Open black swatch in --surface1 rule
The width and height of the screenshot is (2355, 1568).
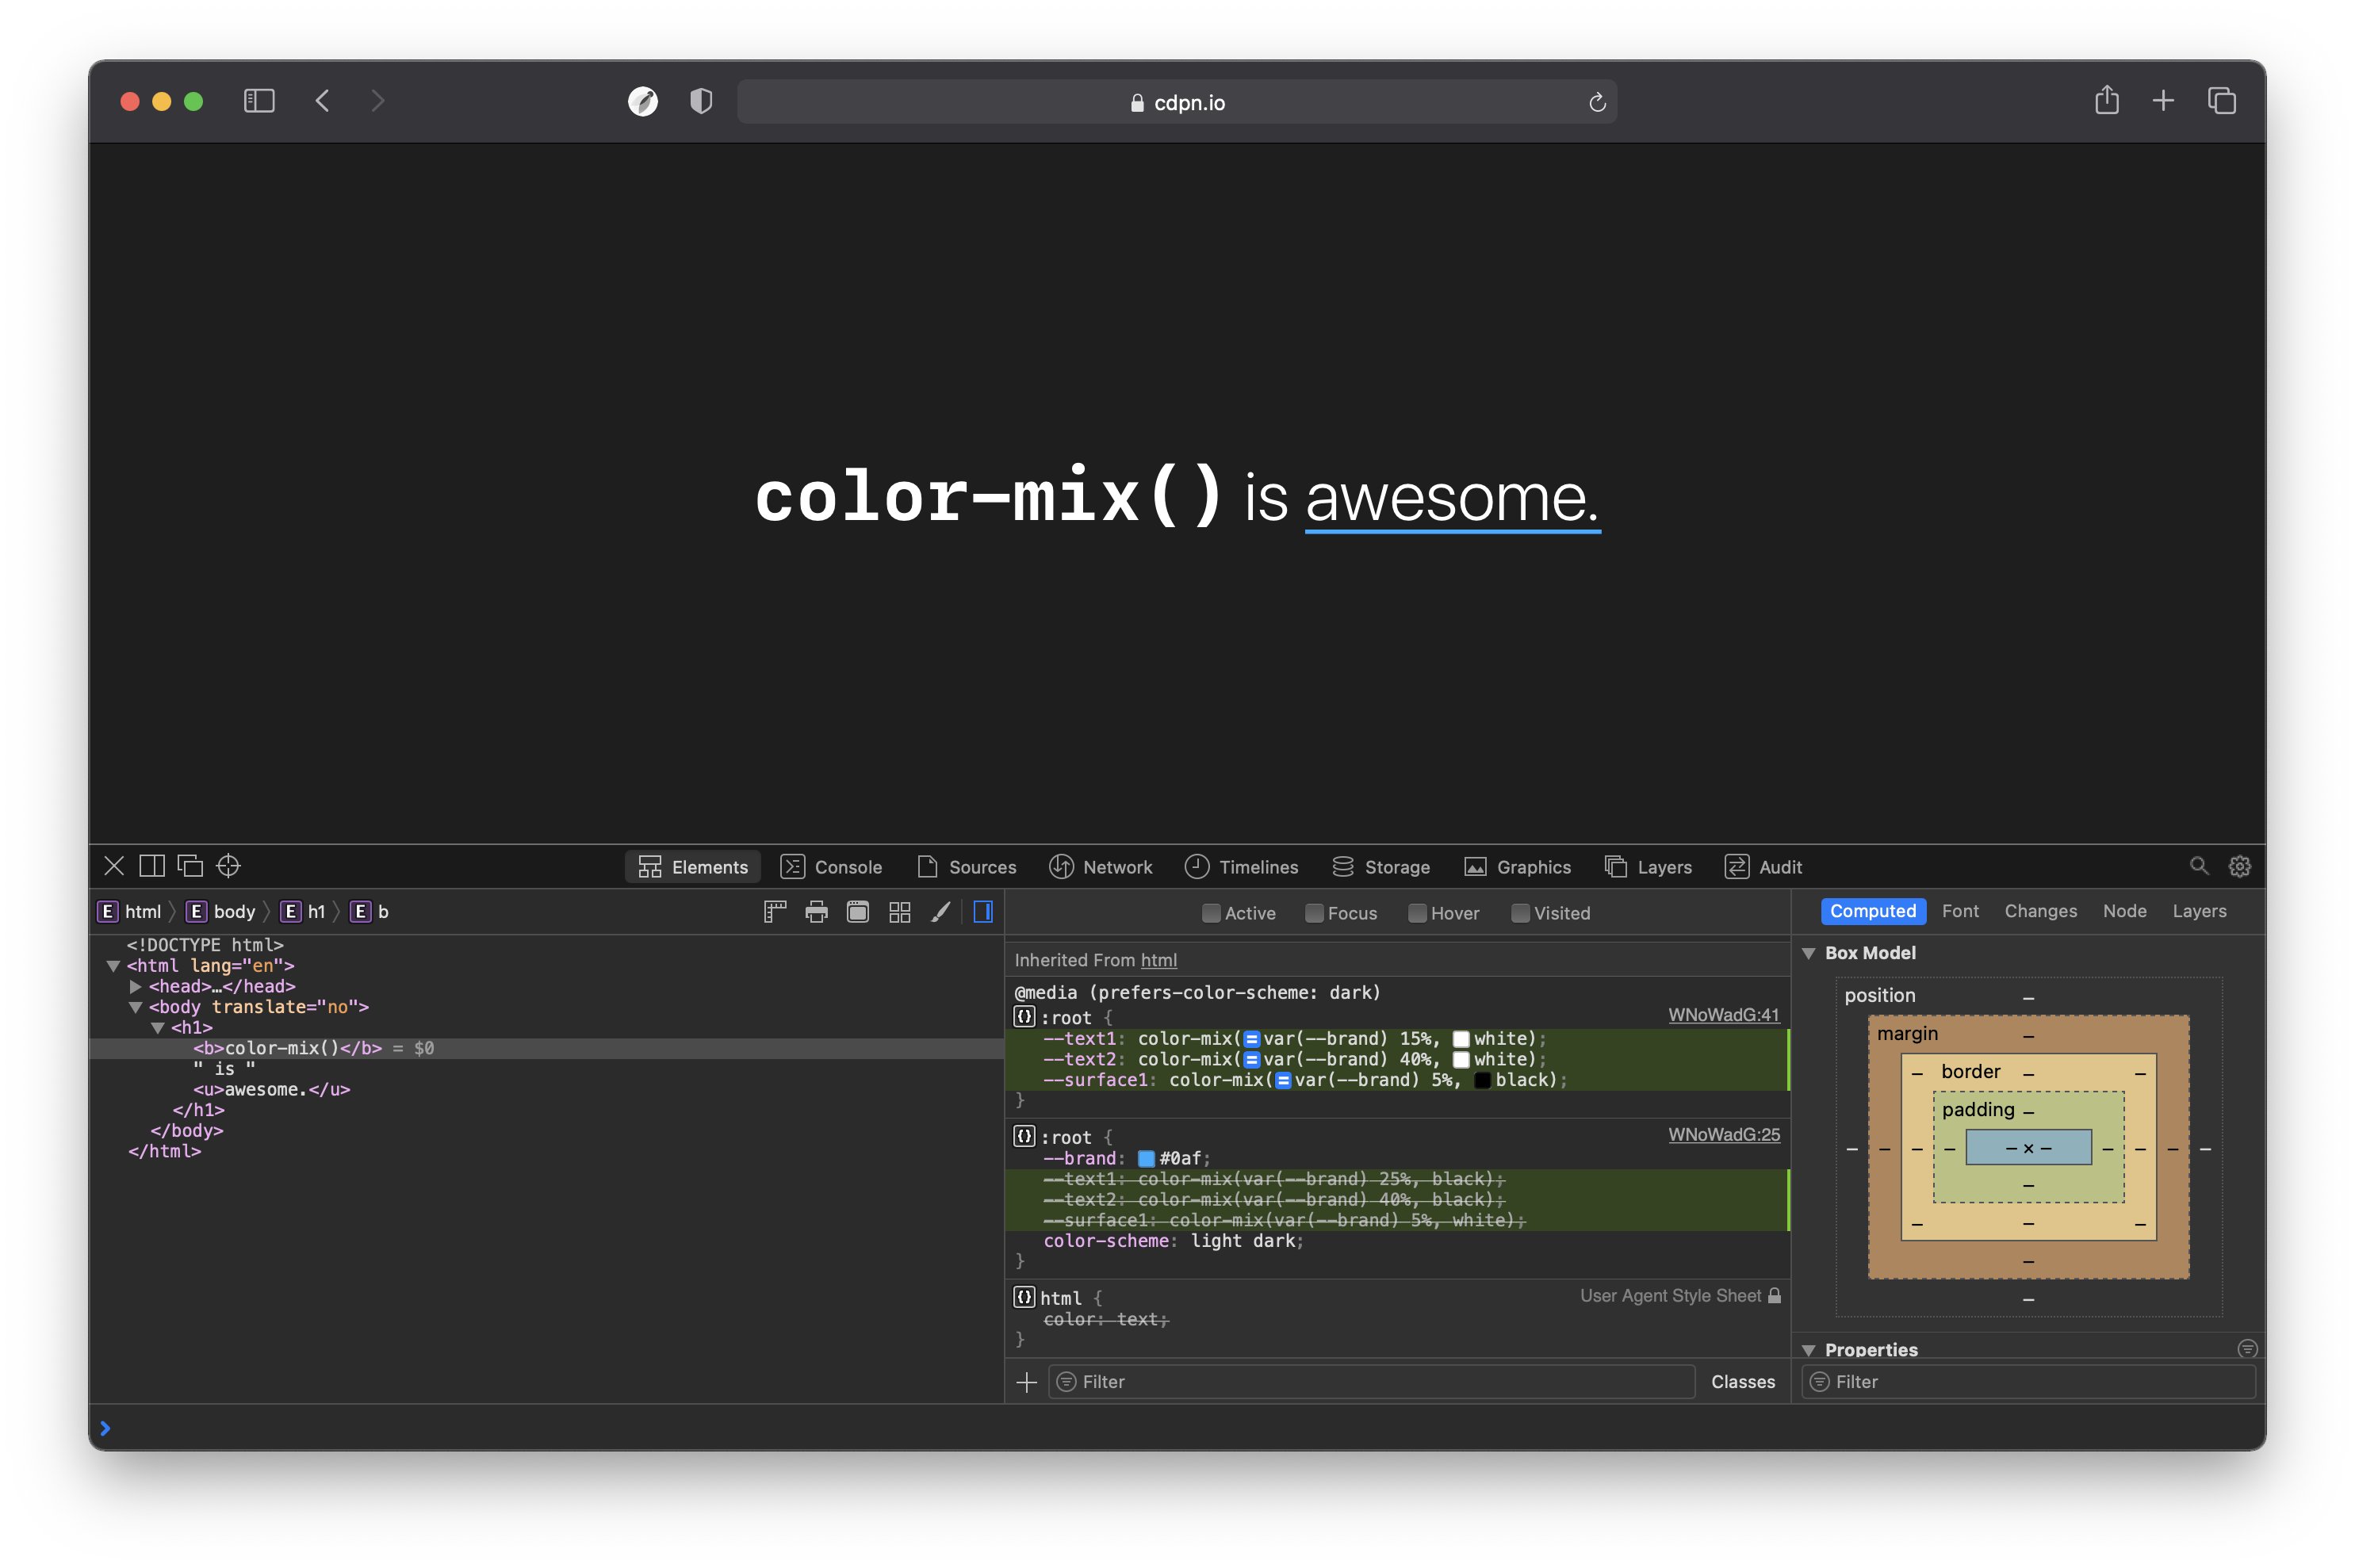[x=1482, y=1080]
